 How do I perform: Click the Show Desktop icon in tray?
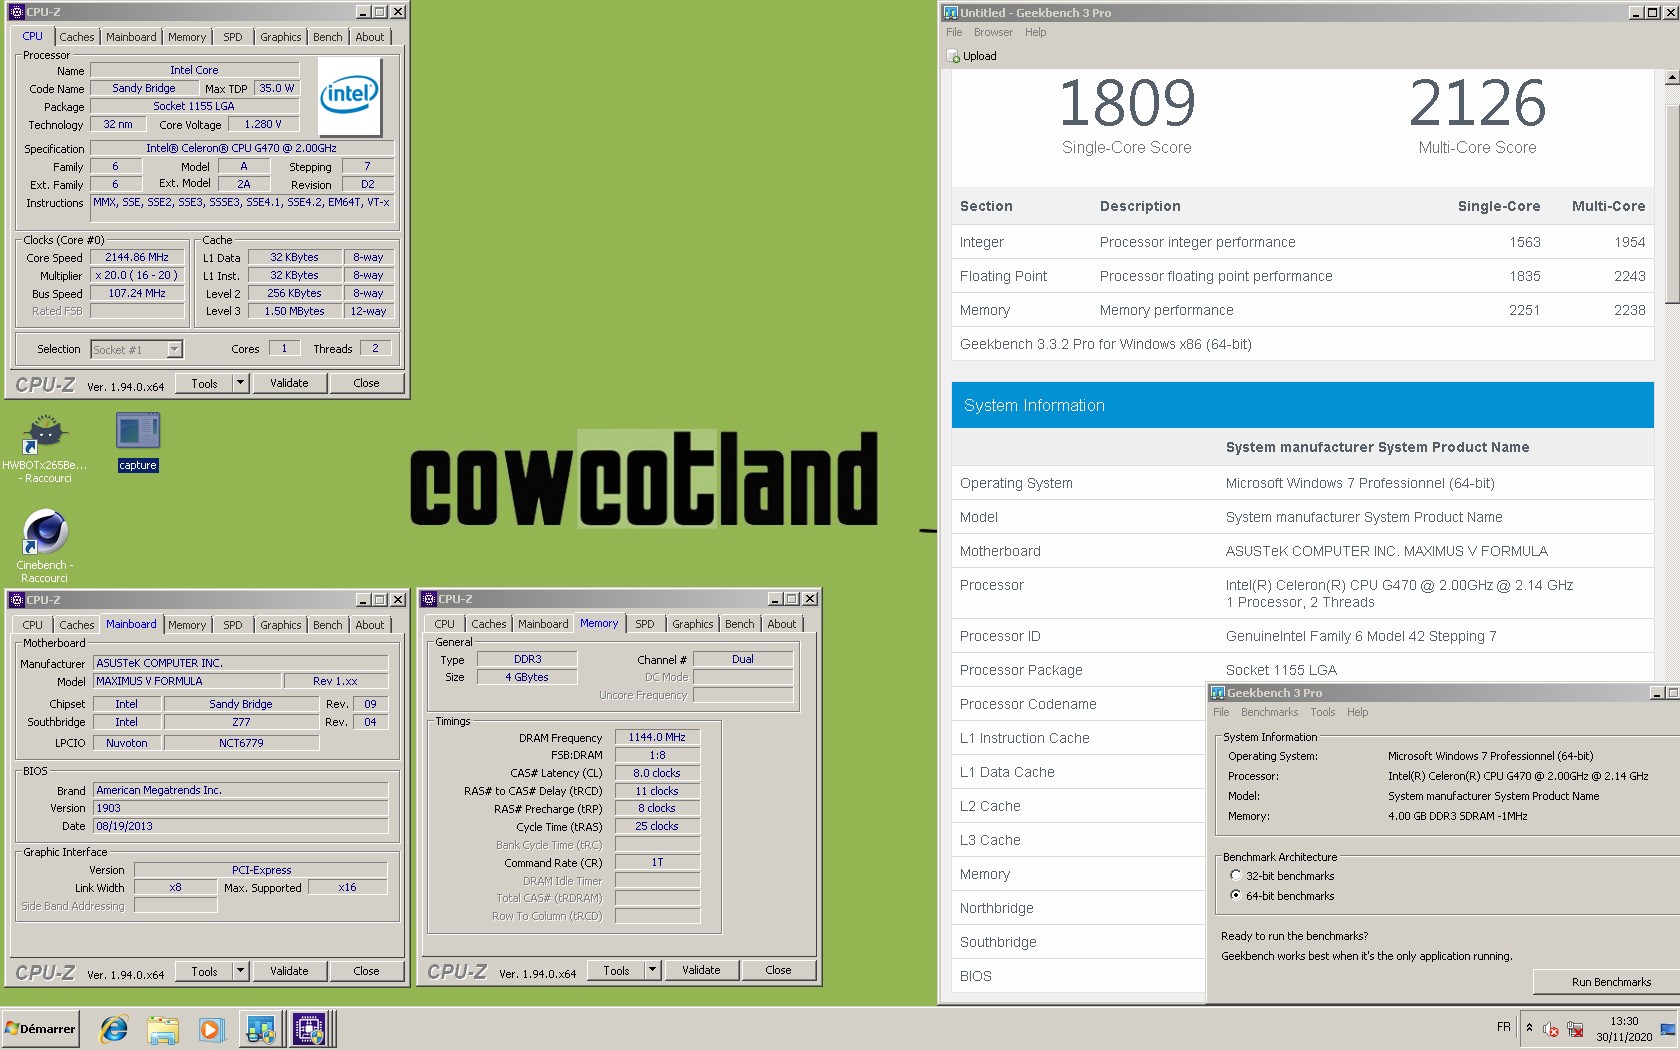[1668, 1029]
